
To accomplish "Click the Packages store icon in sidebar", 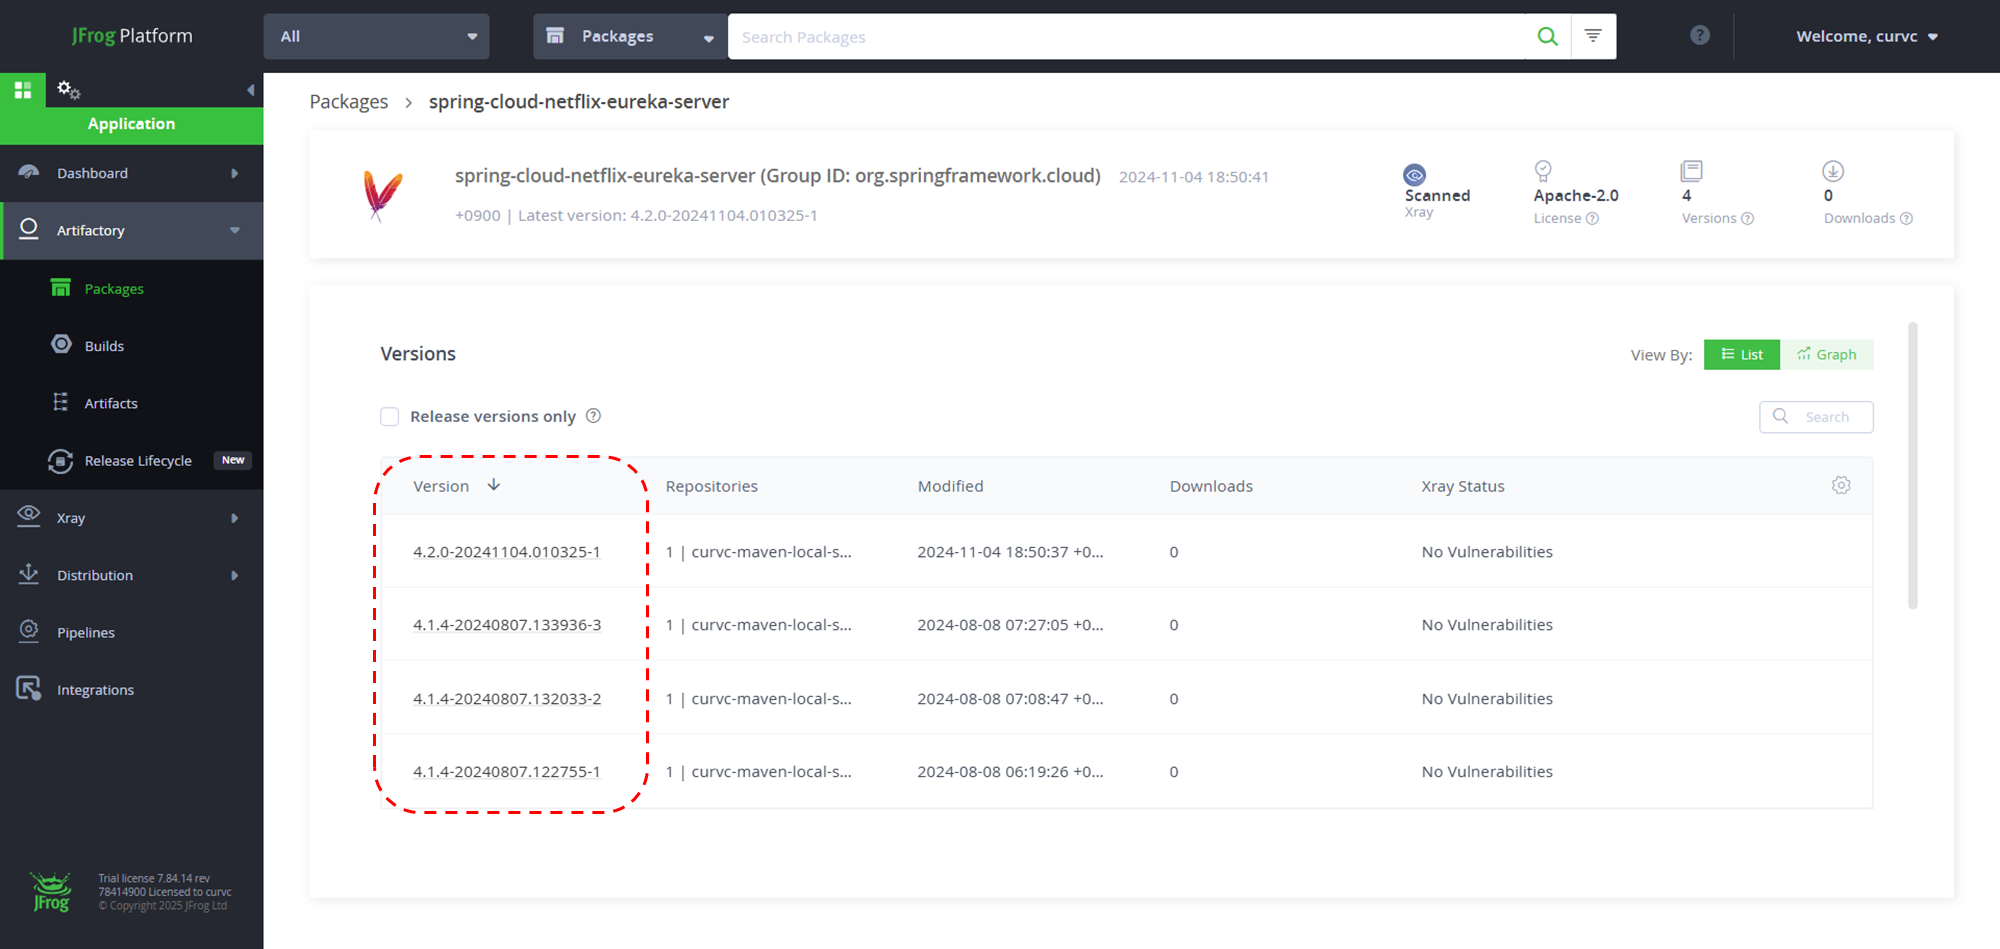I will (x=61, y=287).
